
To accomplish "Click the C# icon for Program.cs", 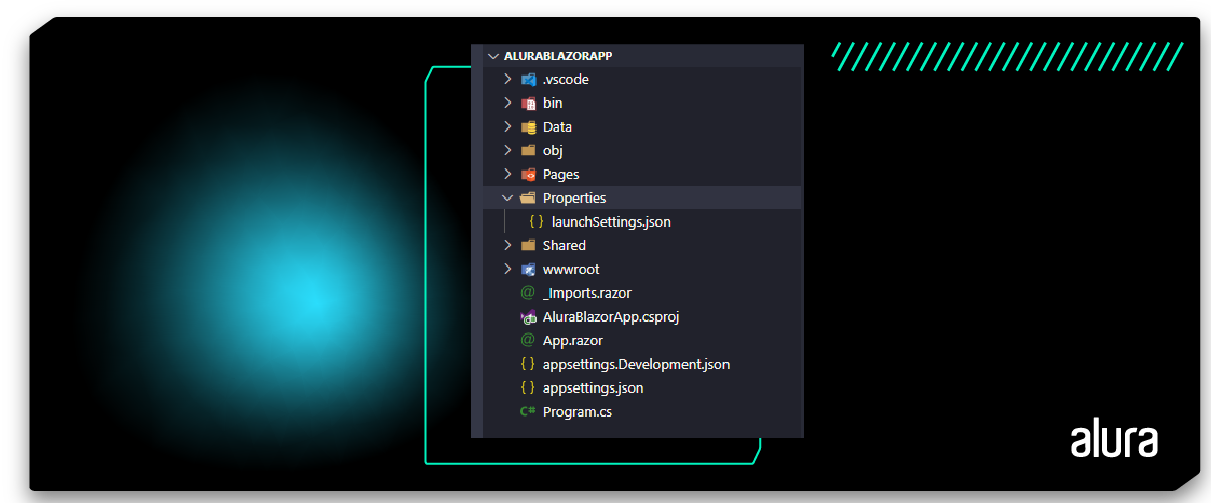I will [528, 412].
